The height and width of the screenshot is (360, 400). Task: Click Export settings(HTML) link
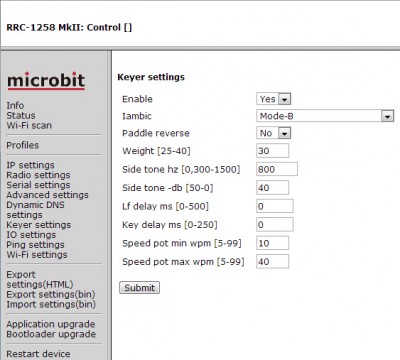(40, 279)
